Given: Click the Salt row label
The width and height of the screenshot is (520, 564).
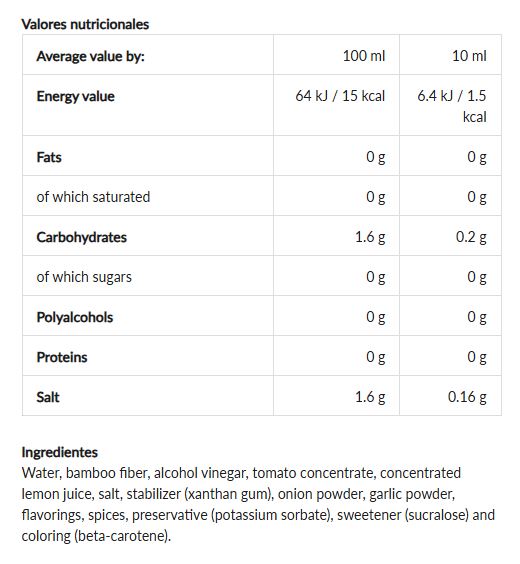Looking at the screenshot, I should point(48,397).
